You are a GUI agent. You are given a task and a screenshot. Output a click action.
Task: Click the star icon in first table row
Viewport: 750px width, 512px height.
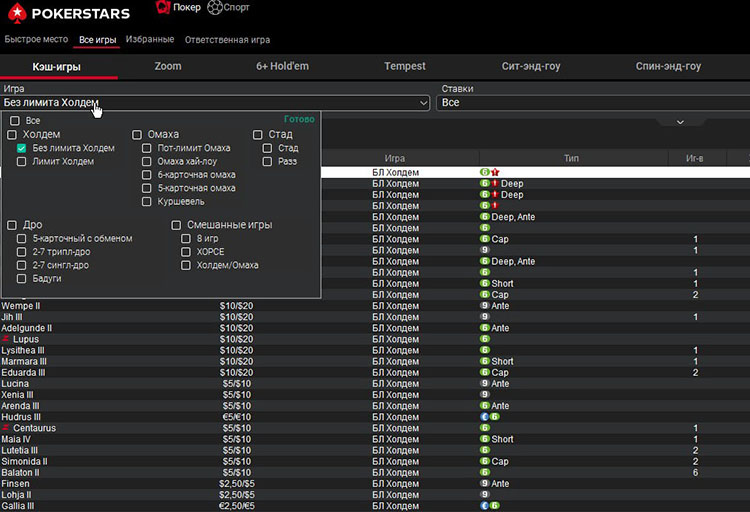pos(496,172)
